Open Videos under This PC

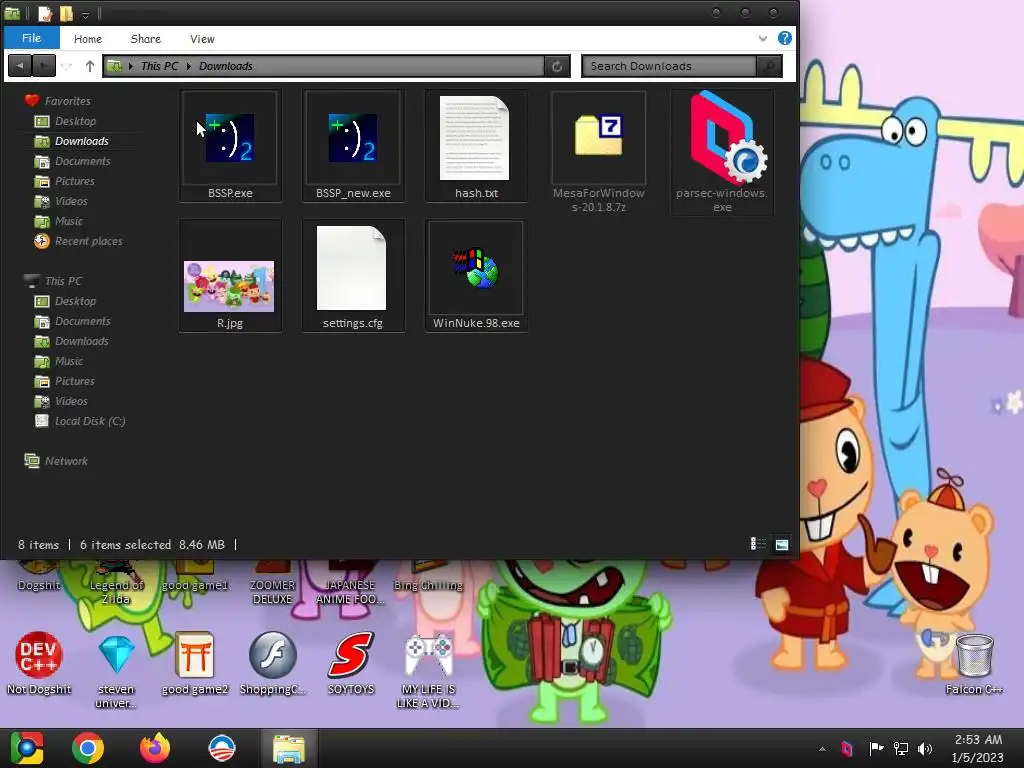(61, 401)
